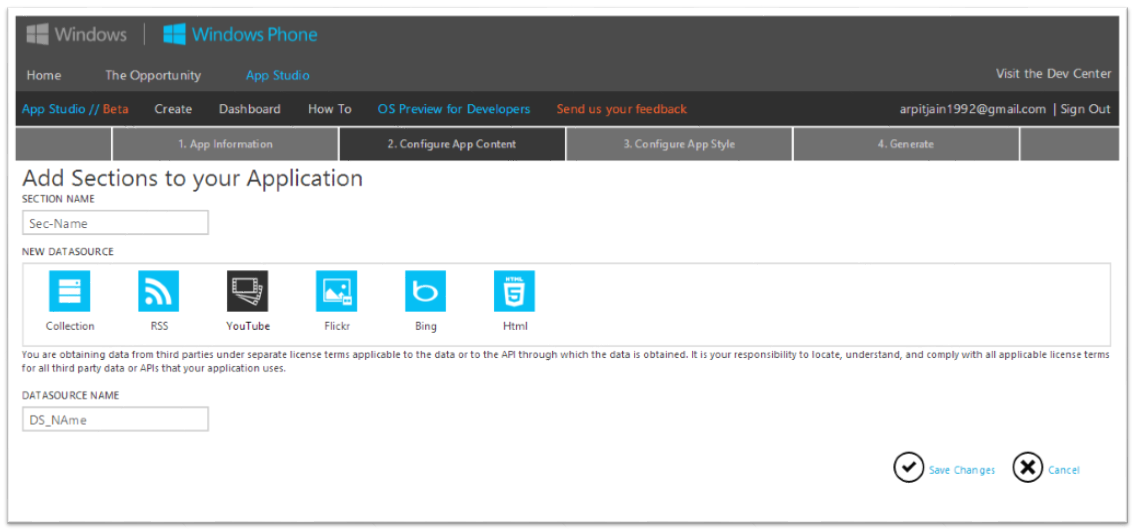Click the App Studio // Beta link
1134x529 pixels.
(x=75, y=109)
